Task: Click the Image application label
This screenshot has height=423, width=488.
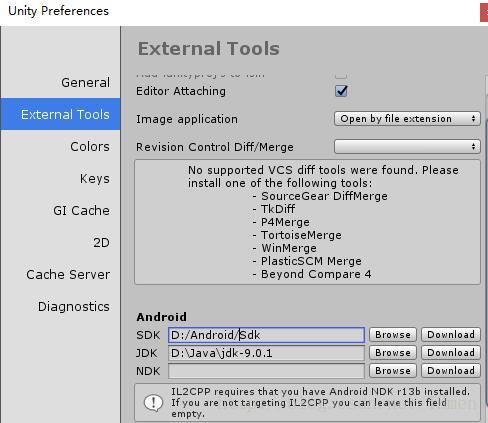Action: [x=187, y=119]
